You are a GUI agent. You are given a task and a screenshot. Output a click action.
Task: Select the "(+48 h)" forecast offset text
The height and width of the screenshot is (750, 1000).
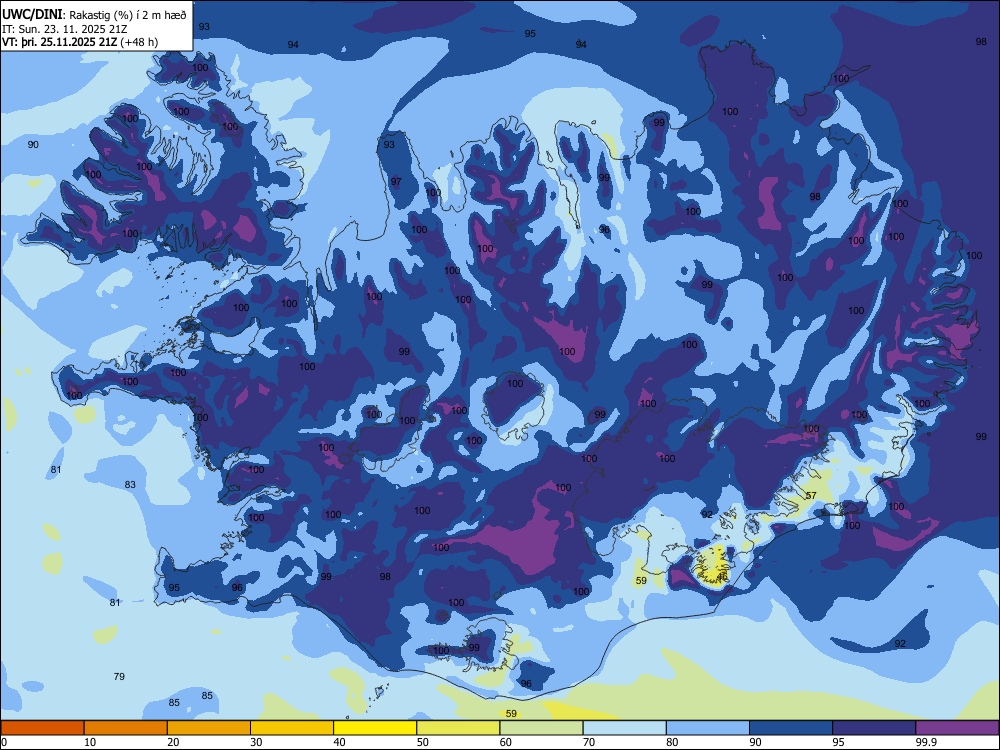click(139, 42)
